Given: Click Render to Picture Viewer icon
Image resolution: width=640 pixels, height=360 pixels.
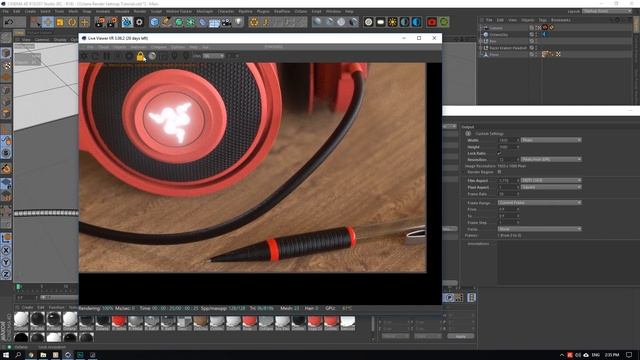Looking at the screenshot, I should coord(112,22).
